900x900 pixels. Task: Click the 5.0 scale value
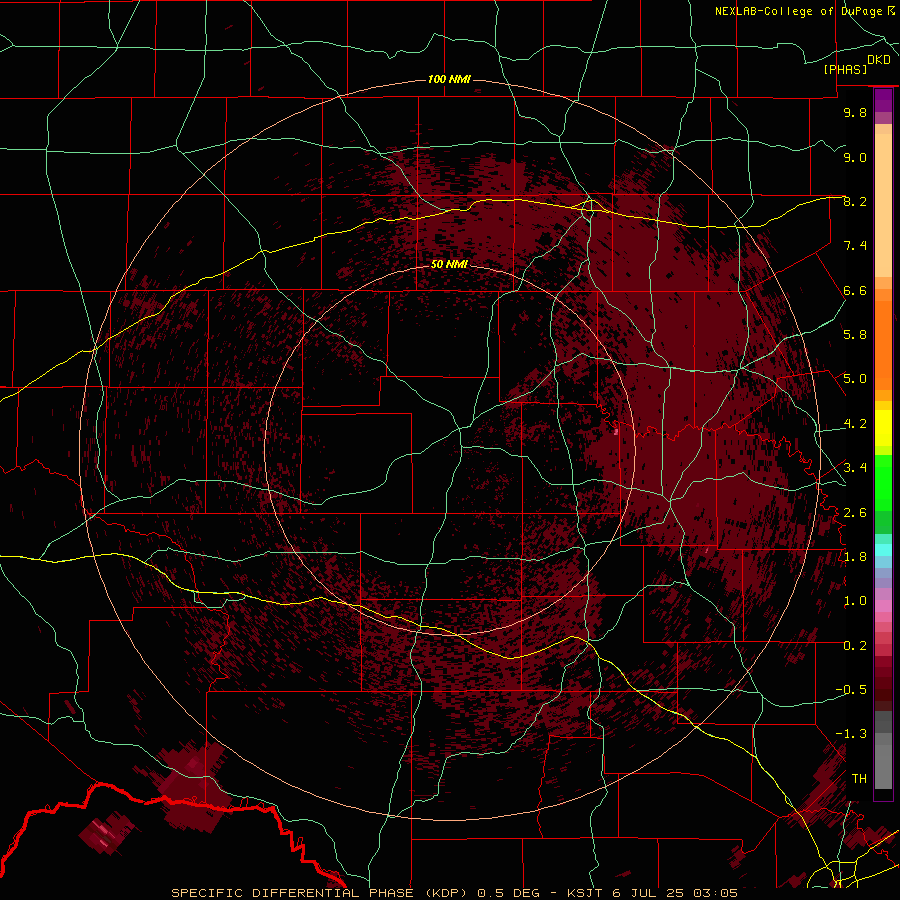tap(855, 379)
